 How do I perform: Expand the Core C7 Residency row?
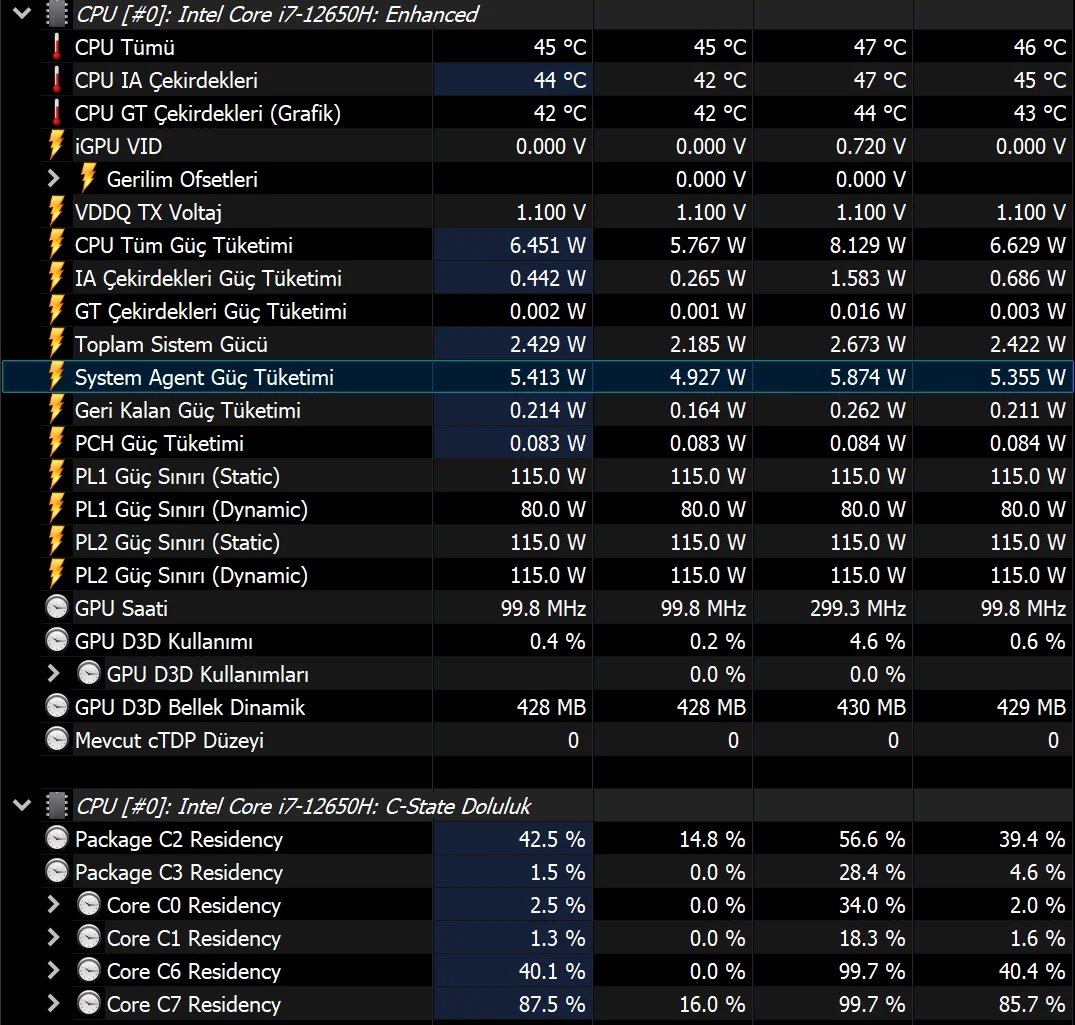pyautogui.click(x=55, y=1004)
